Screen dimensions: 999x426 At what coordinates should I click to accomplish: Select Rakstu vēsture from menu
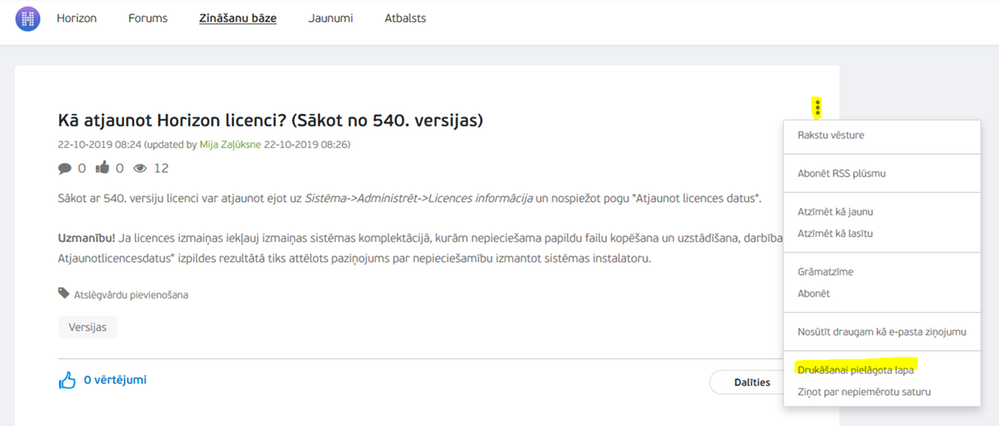[831, 135]
